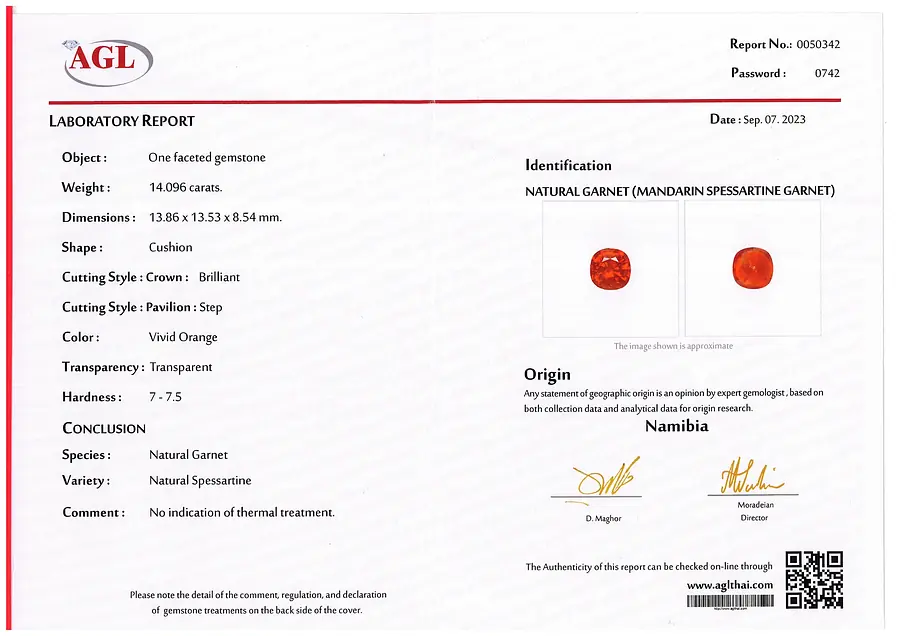Click the Password value 0742
The width and height of the screenshot is (900, 636).
coord(827,73)
